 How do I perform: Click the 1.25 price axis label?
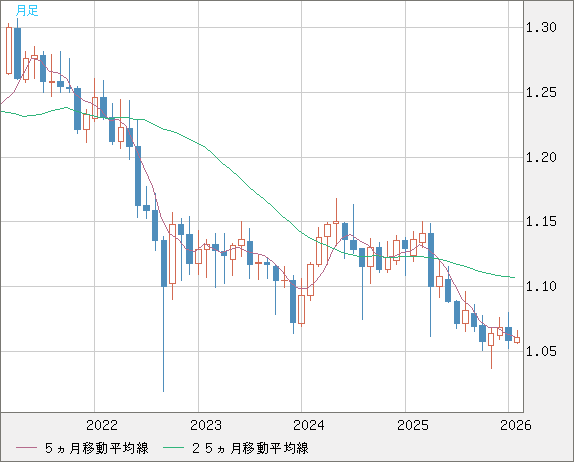541,93
